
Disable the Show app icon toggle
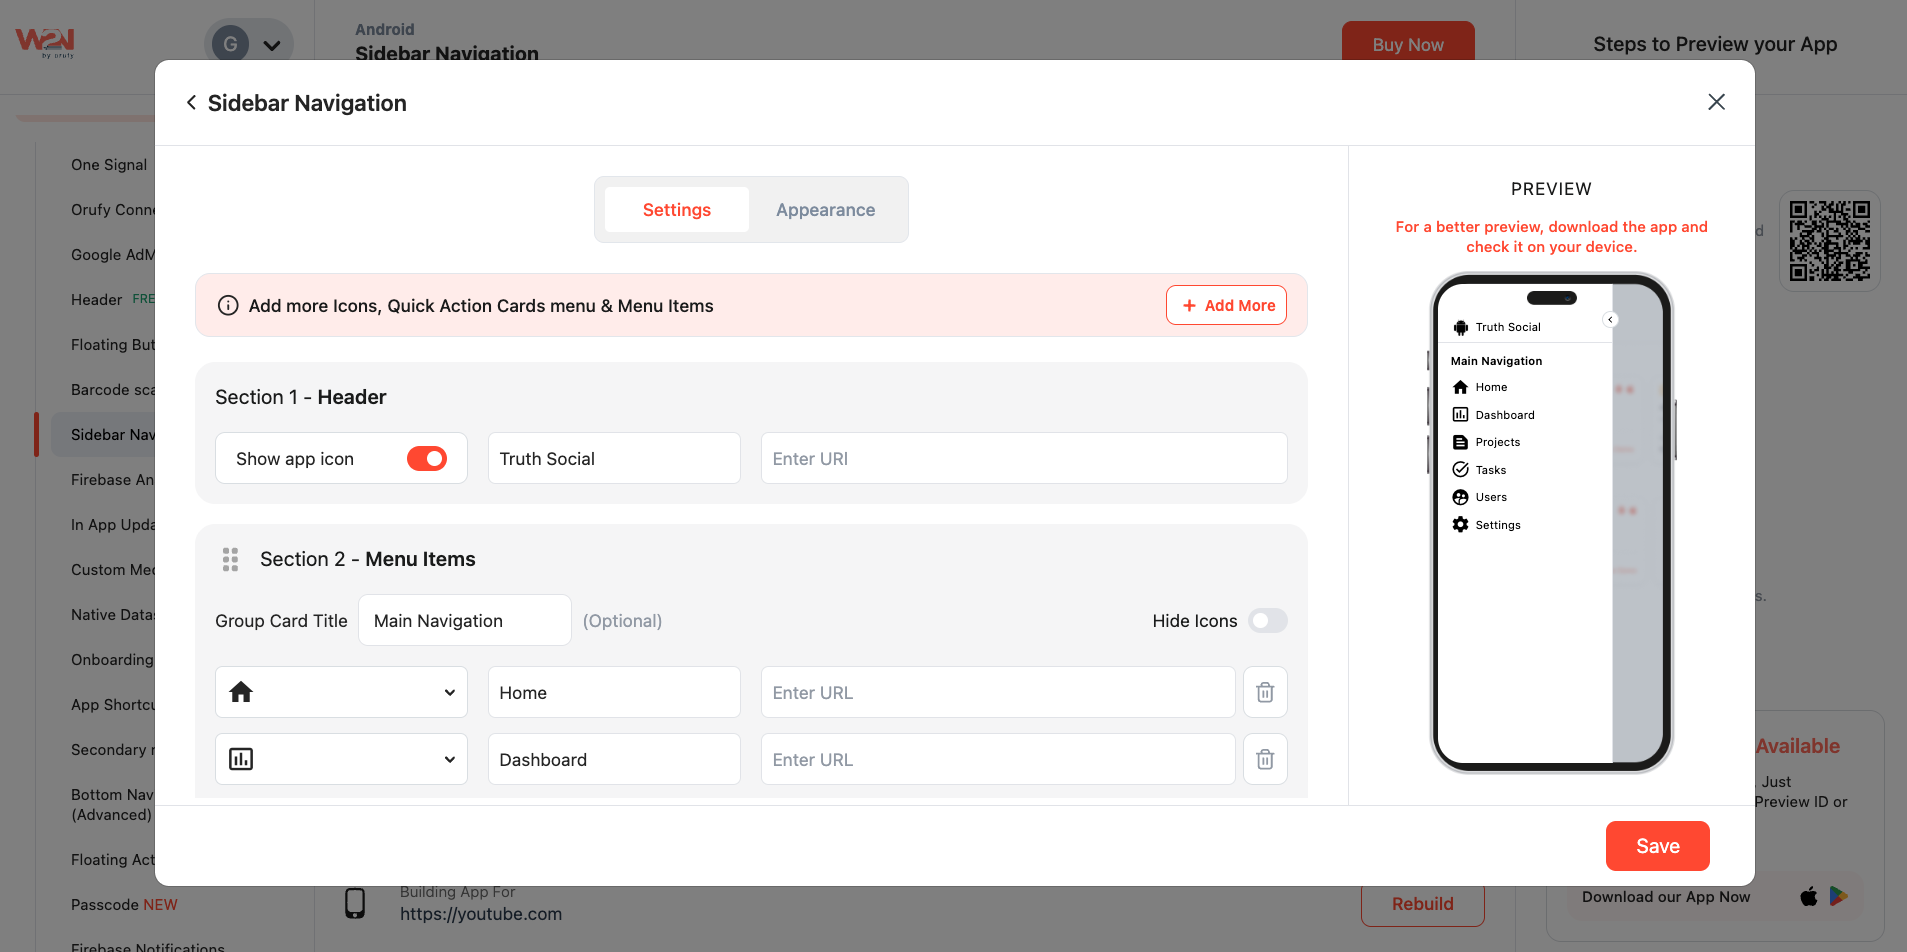point(427,458)
